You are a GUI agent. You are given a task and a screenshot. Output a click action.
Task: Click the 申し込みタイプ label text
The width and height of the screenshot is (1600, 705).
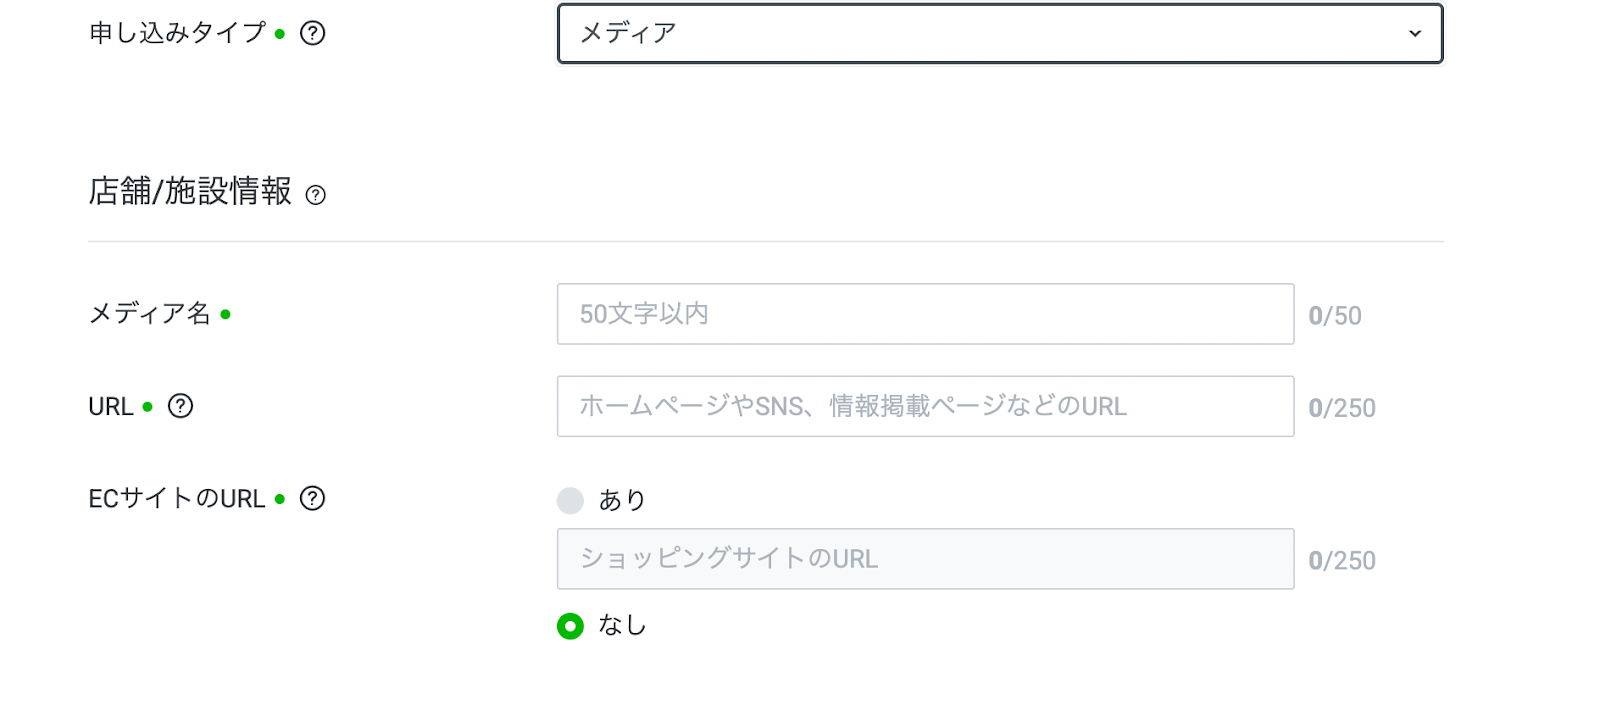[177, 33]
